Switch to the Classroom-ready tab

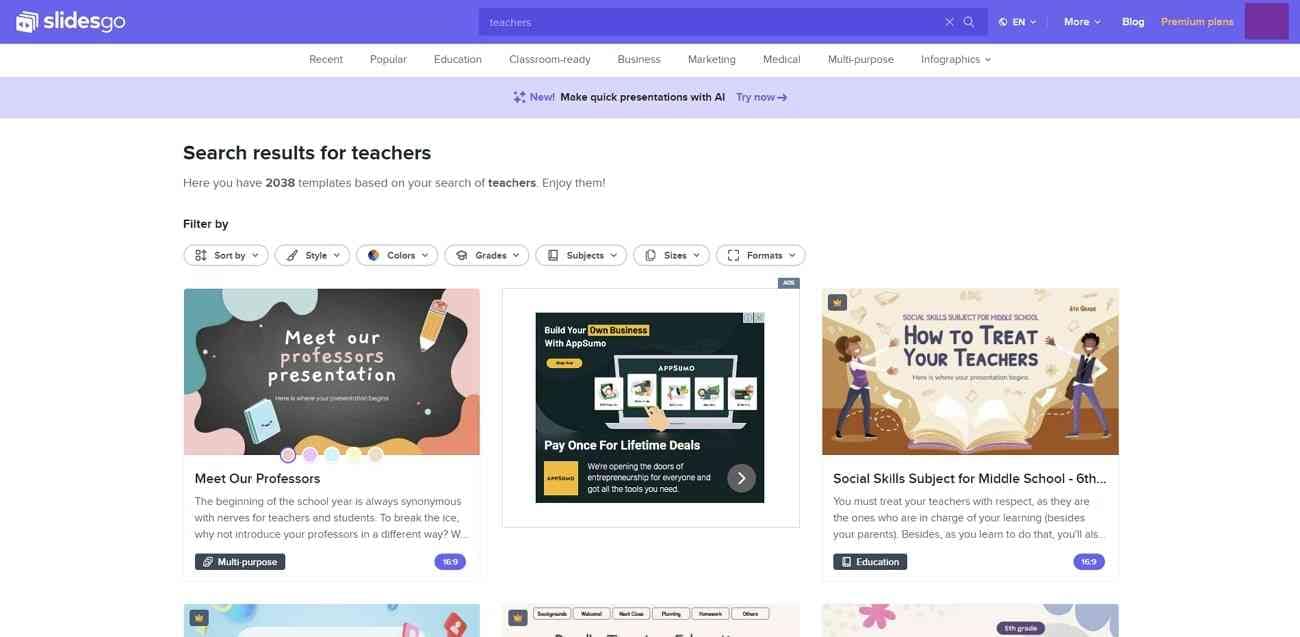pyautogui.click(x=550, y=59)
